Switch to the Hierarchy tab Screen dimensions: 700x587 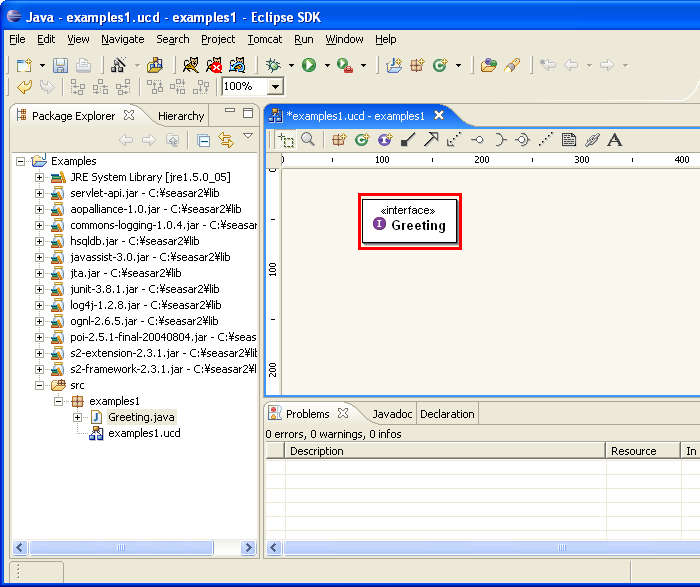pyautogui.click(x=181, y=116)
